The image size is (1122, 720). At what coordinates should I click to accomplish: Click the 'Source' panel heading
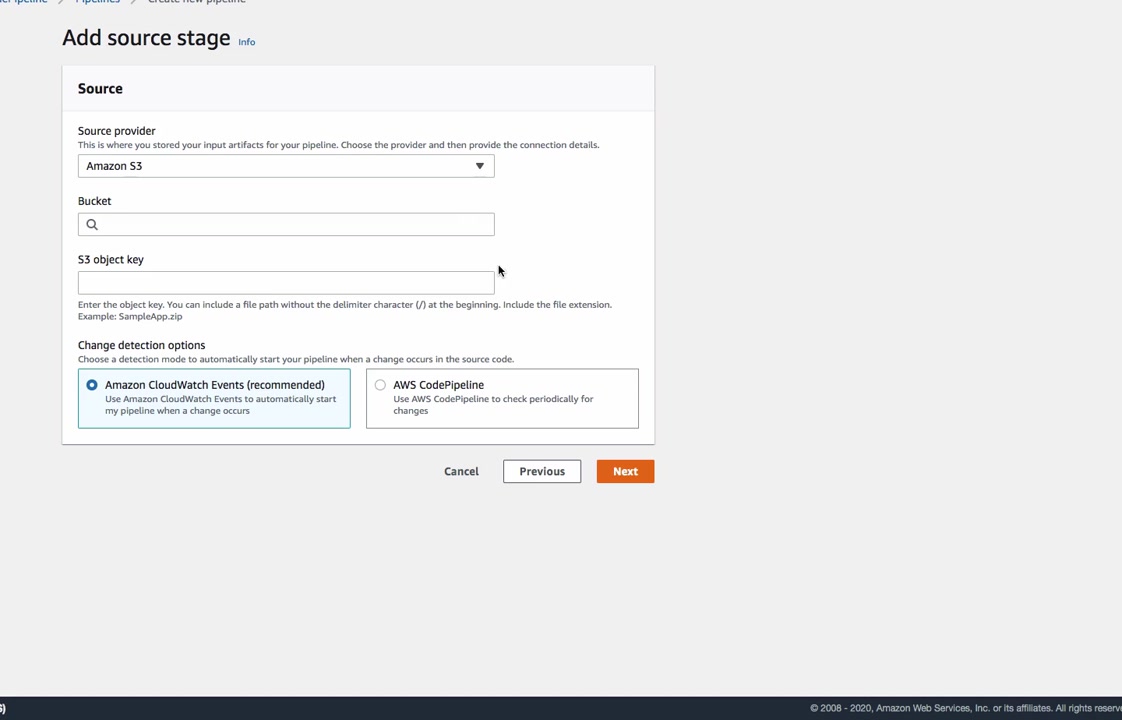point(100,89)
